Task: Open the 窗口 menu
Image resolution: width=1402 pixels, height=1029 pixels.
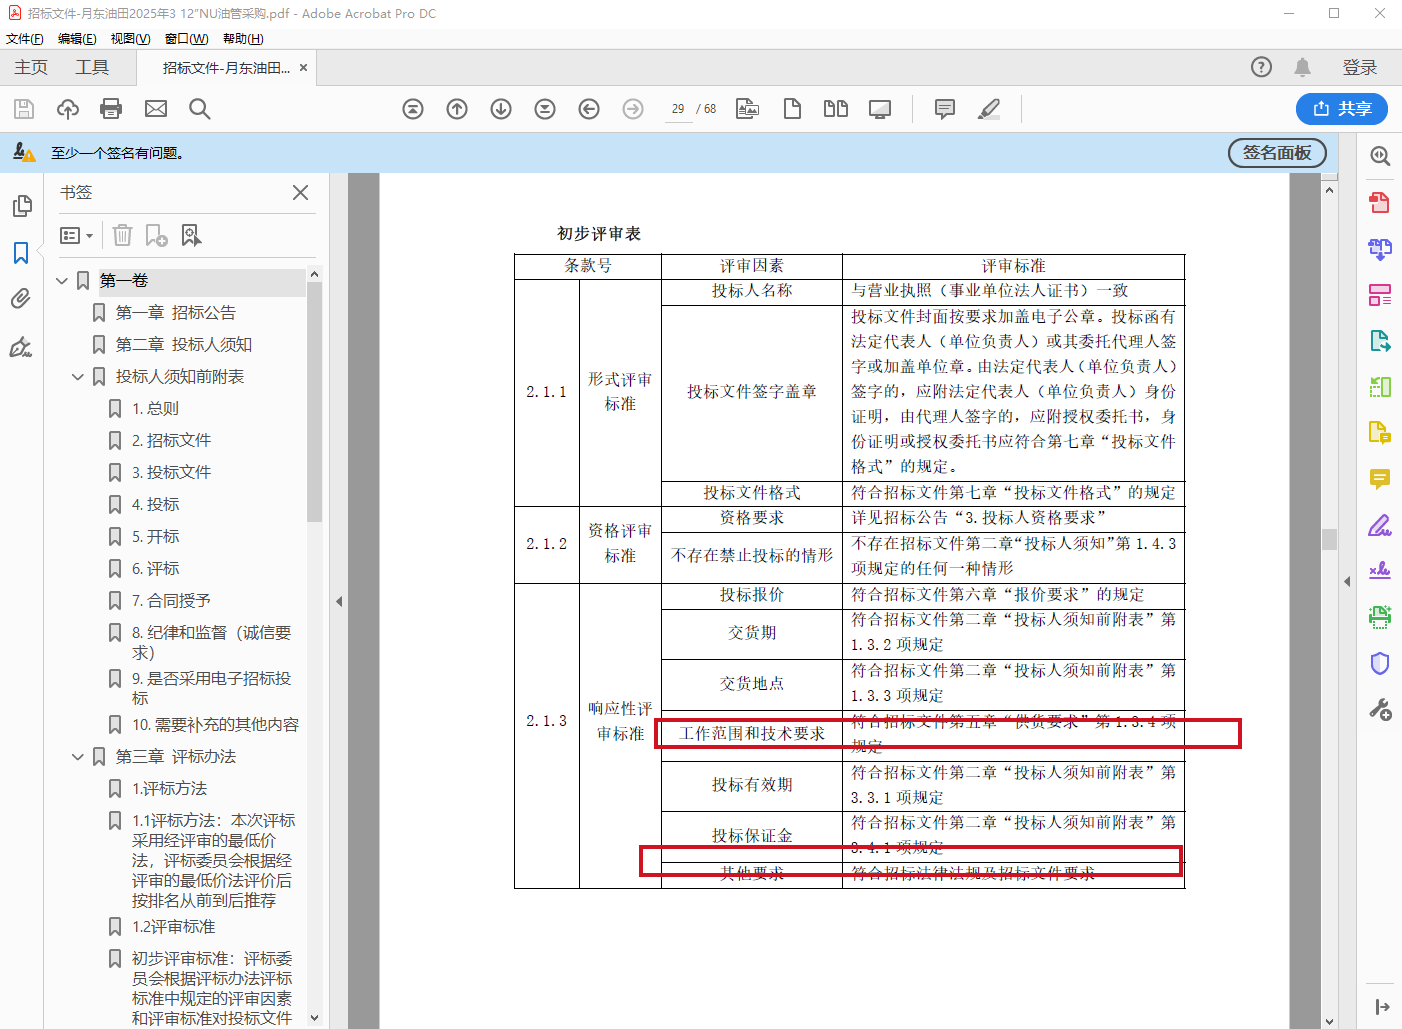Action: point(187,39)
